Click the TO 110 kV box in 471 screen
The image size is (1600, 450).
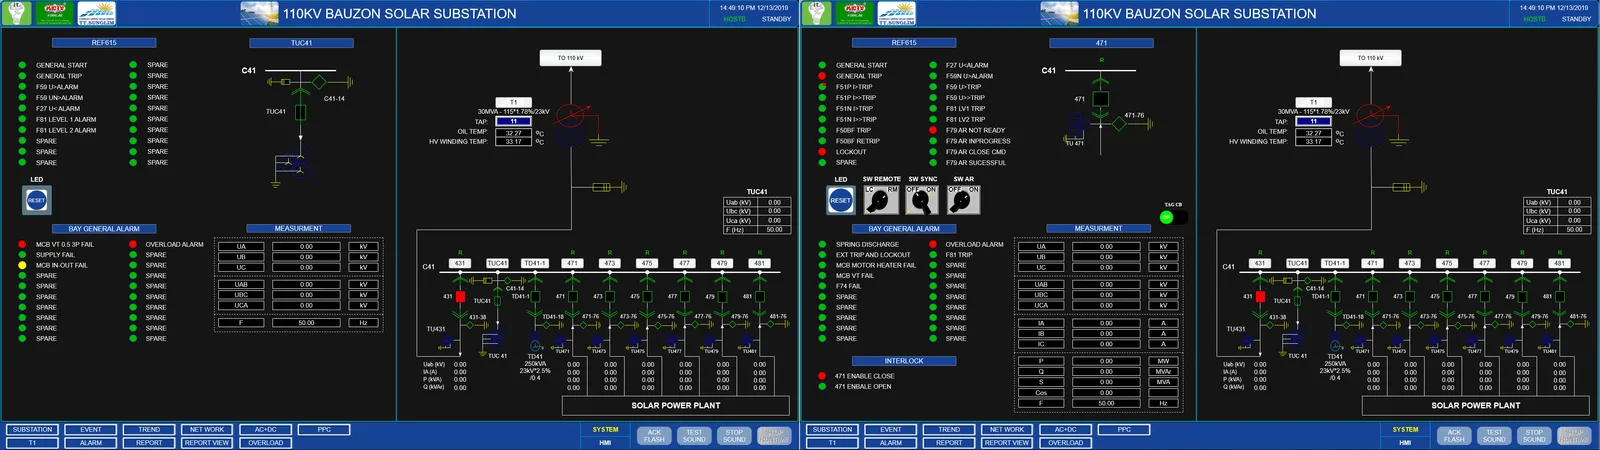tap(1370, 58)
